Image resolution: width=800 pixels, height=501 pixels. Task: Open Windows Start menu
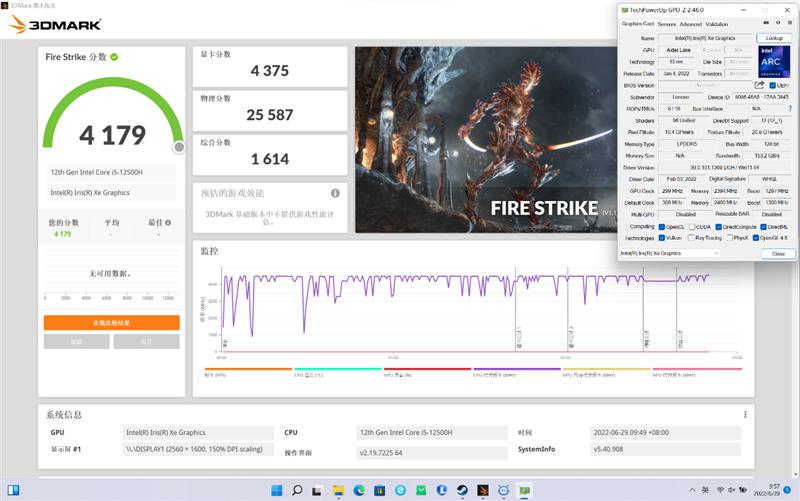[277, 490]
